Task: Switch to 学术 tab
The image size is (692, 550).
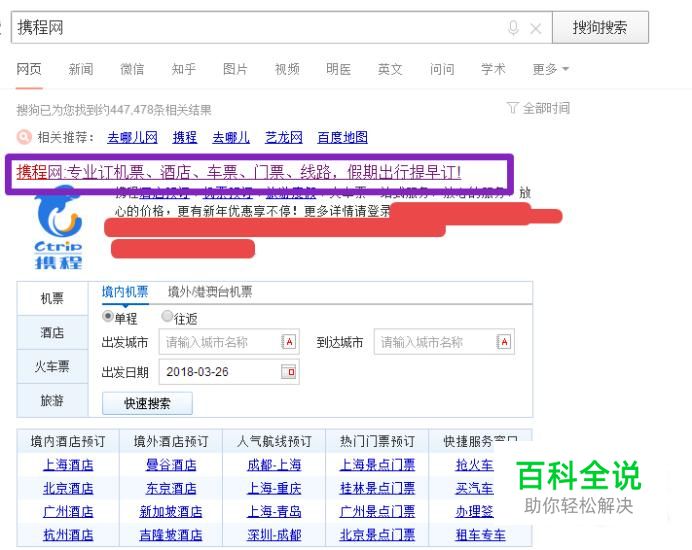Action: point(493,69)
